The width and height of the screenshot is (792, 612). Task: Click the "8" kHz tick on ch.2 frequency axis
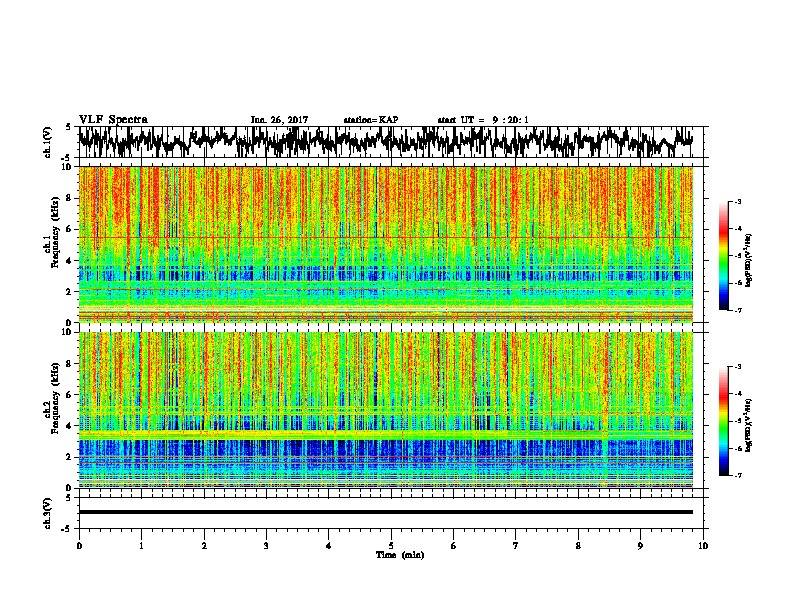pos(70,364)
